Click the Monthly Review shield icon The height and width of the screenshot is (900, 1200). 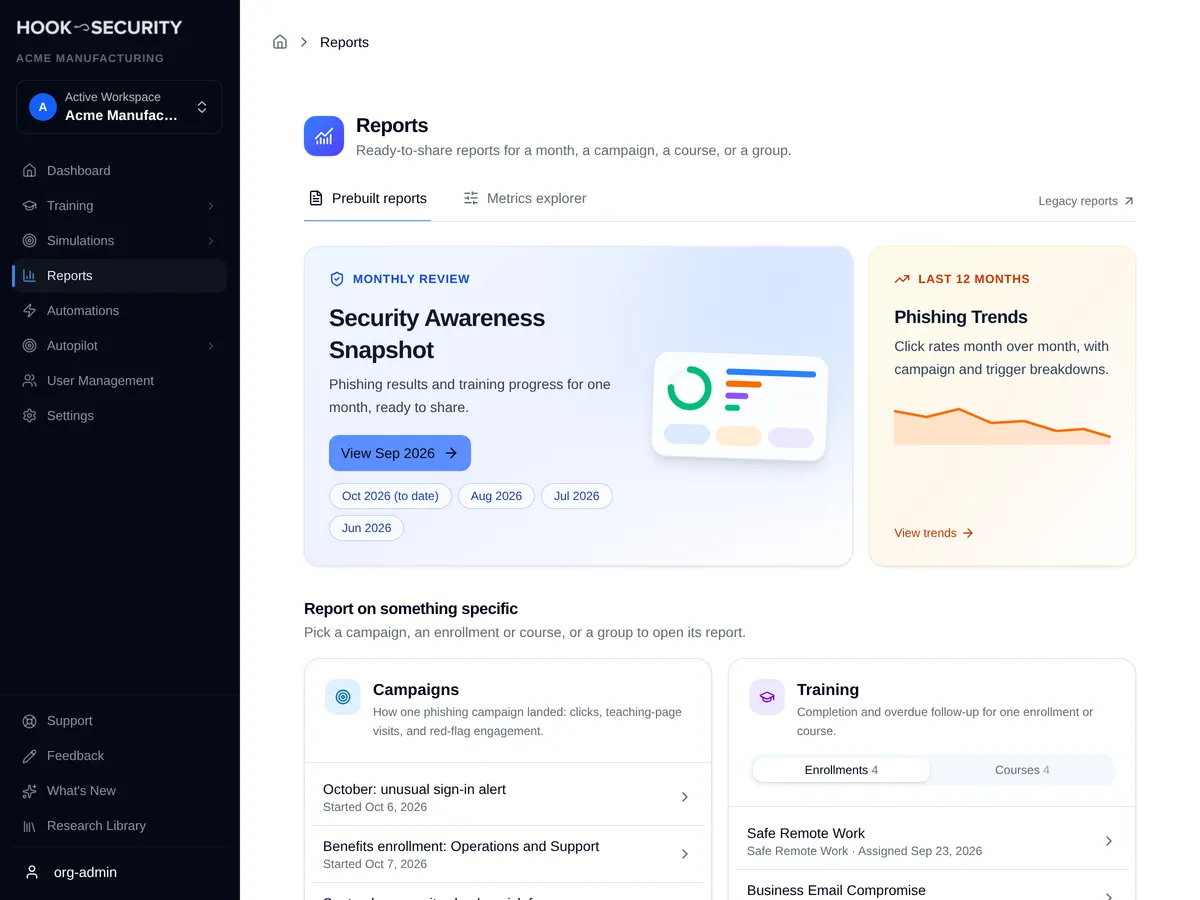(x=337, y=279)
